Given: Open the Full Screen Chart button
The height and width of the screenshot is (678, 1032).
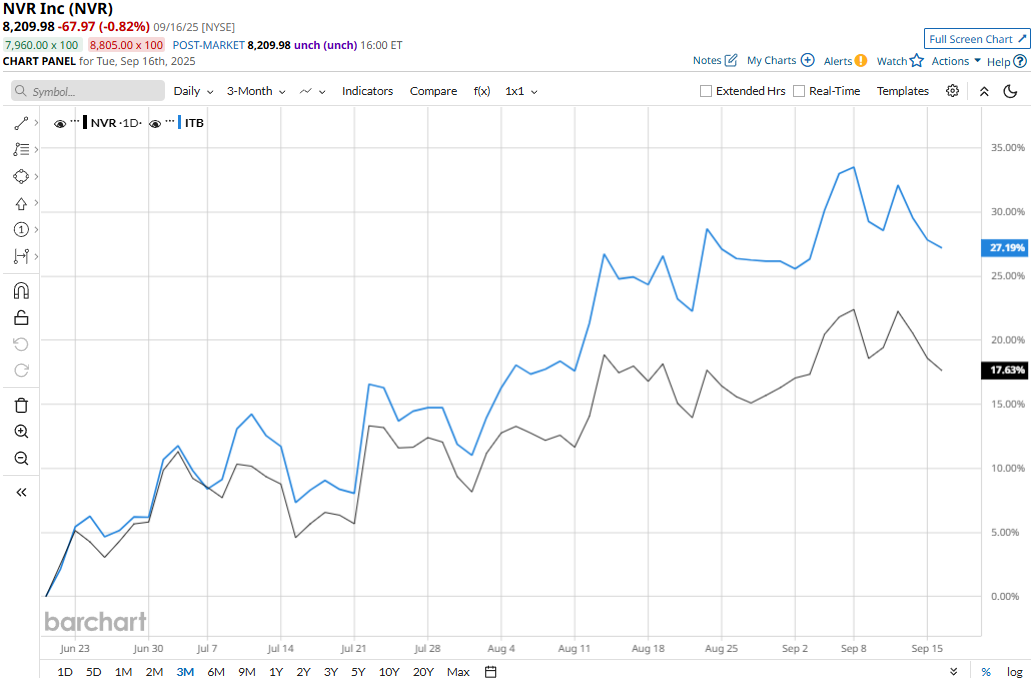Looking at the screenshot, I should point(977,39).
